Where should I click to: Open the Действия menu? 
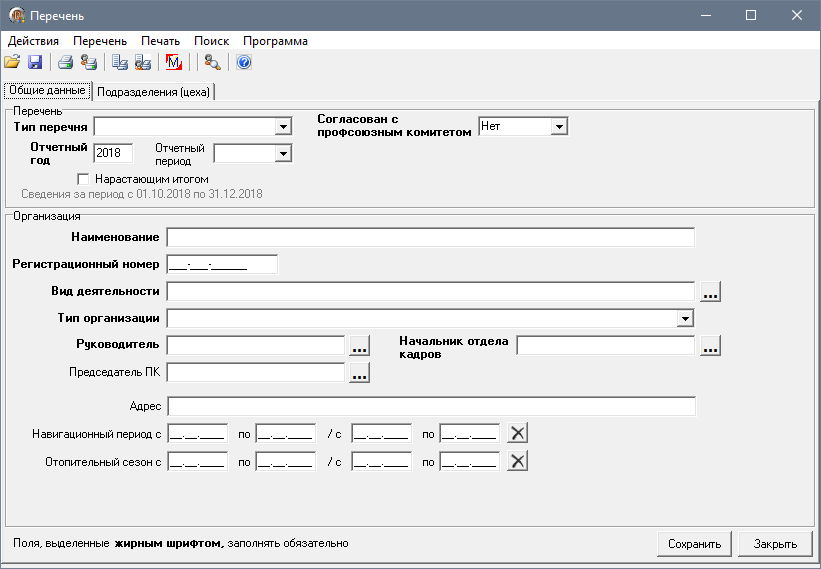(x=33, y=41)
